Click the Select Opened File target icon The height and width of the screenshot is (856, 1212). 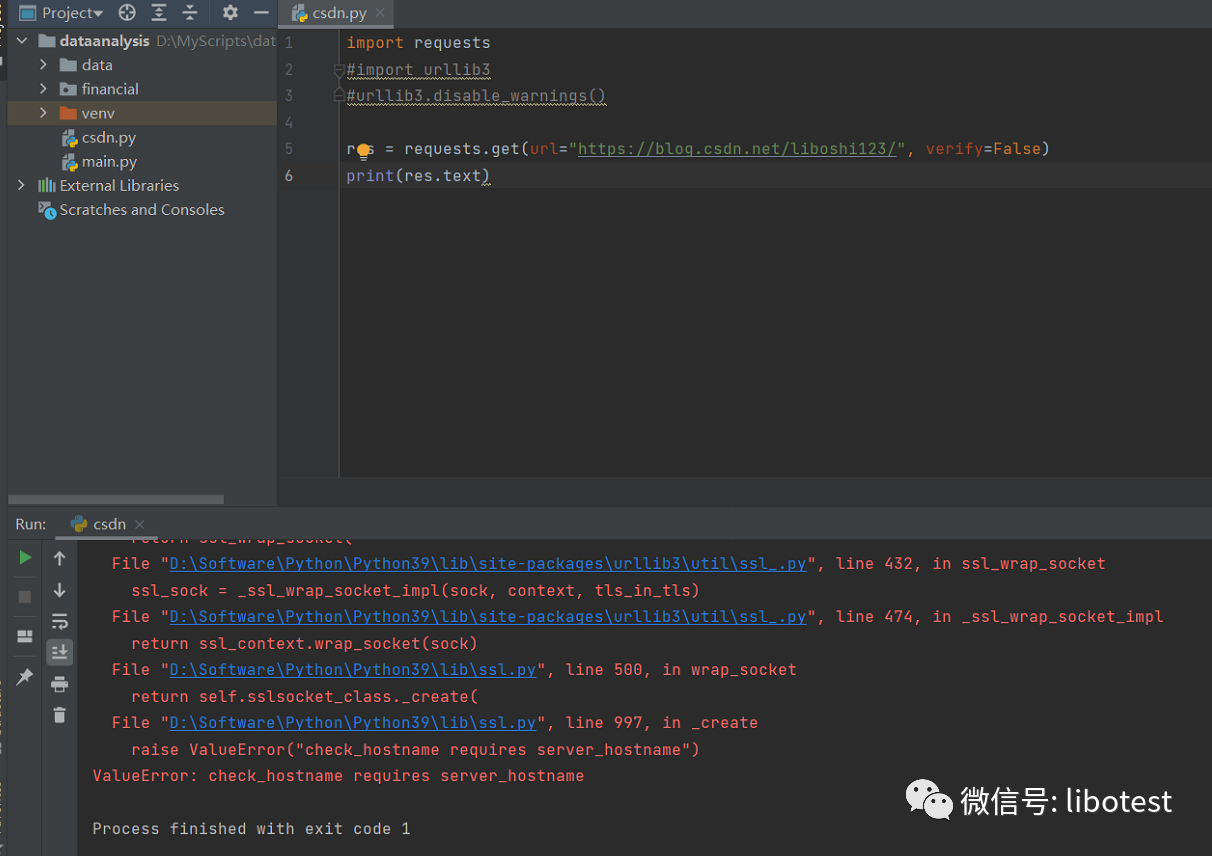tap(127, 13)
